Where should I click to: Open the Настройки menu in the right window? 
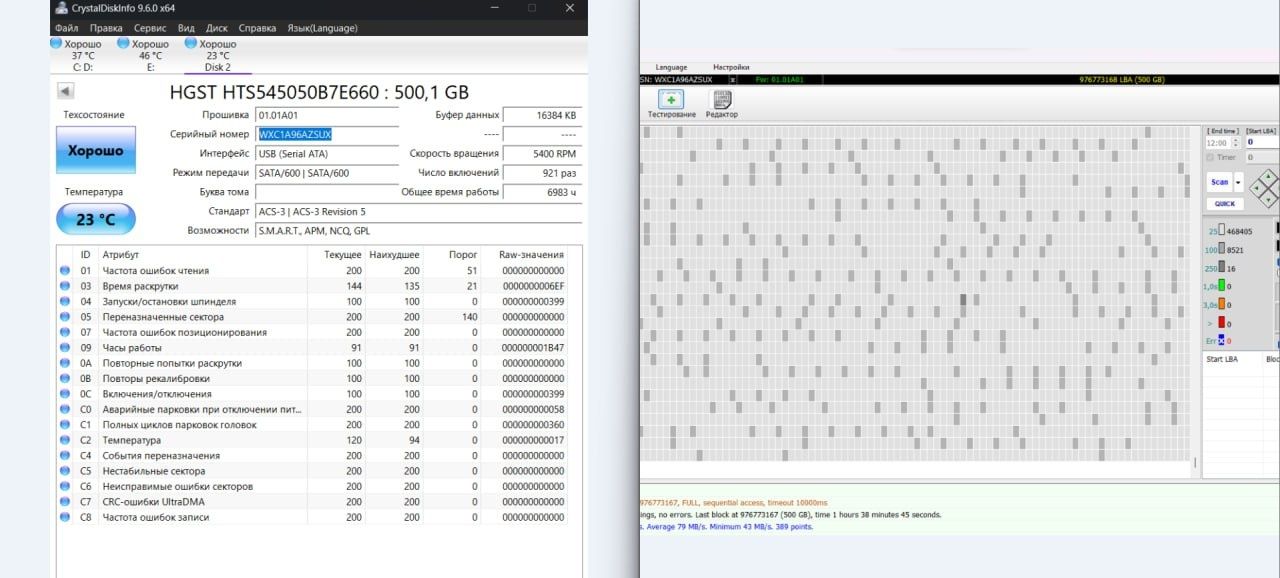[x=731, y=67]
